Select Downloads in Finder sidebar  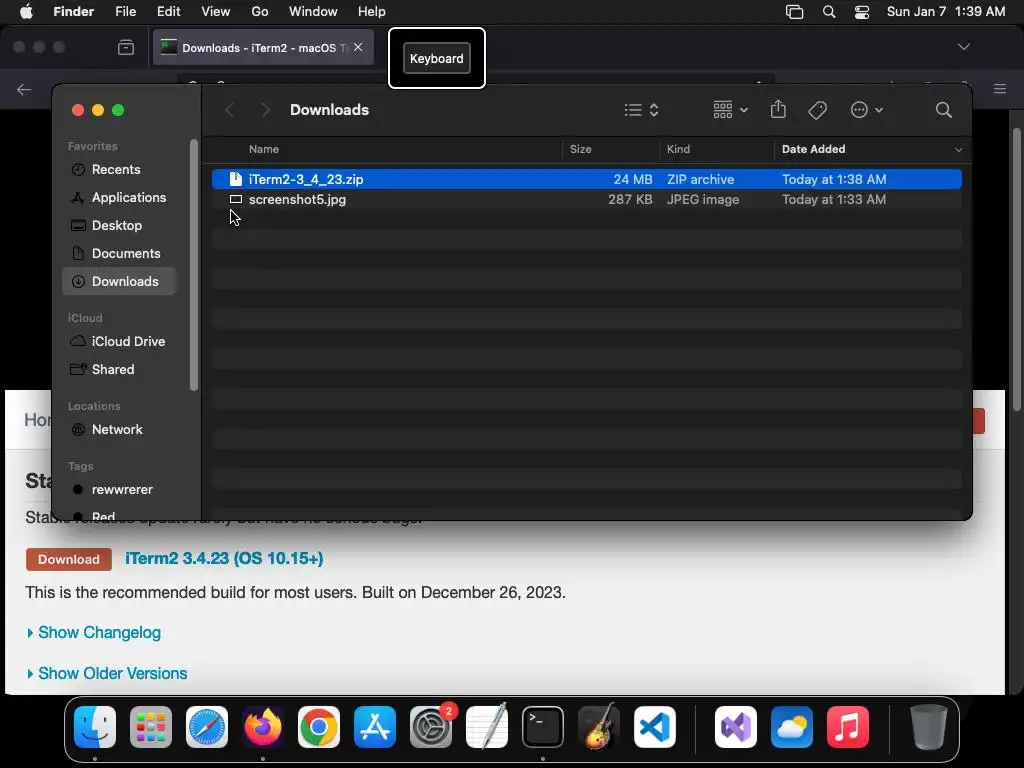(119, 281)
